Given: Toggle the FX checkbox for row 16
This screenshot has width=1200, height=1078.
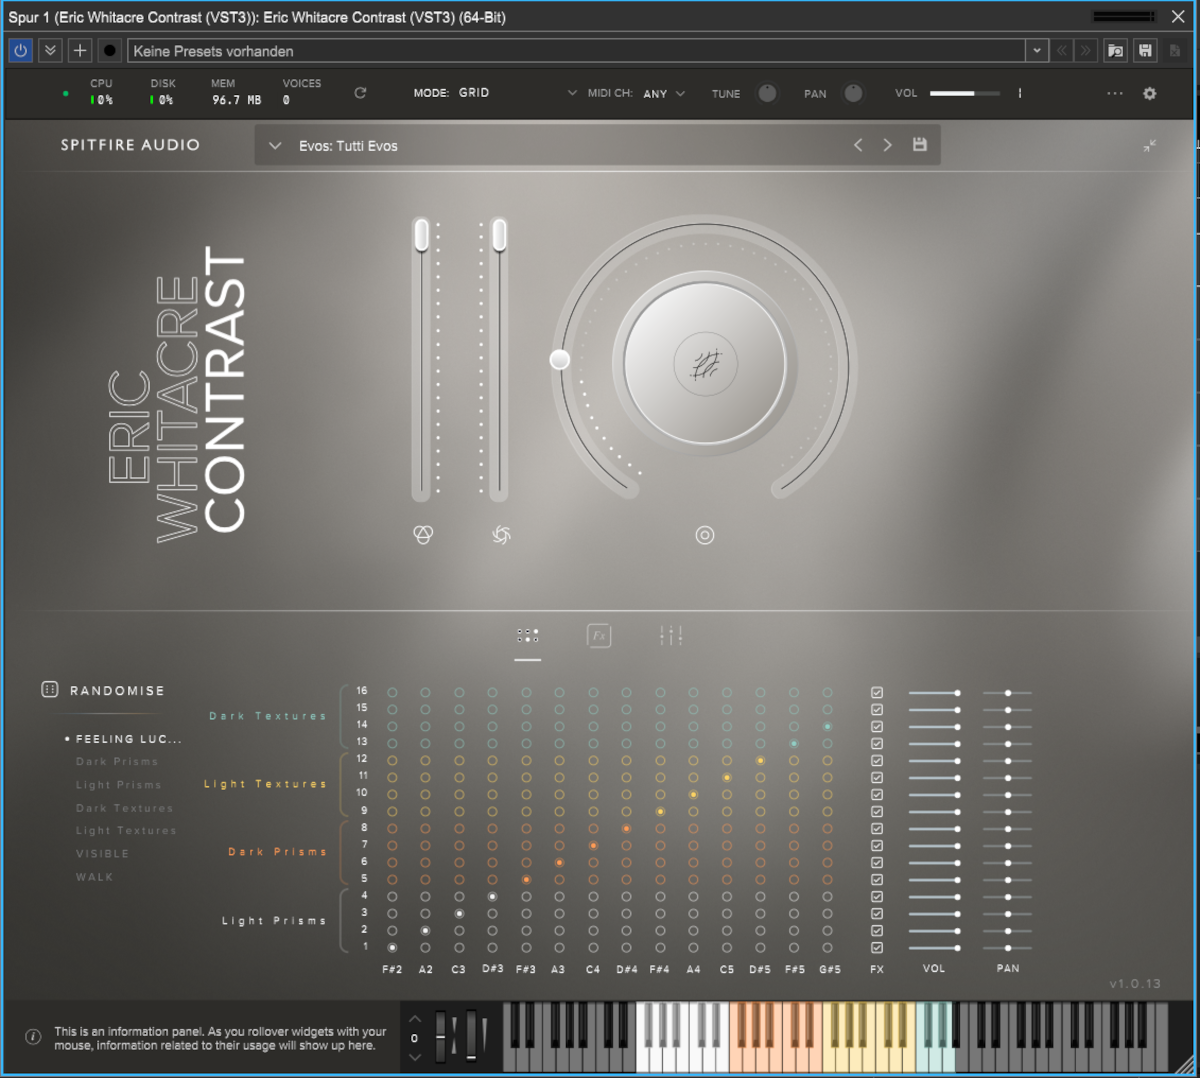Looking at the screenshot, I should pos(877,692).
